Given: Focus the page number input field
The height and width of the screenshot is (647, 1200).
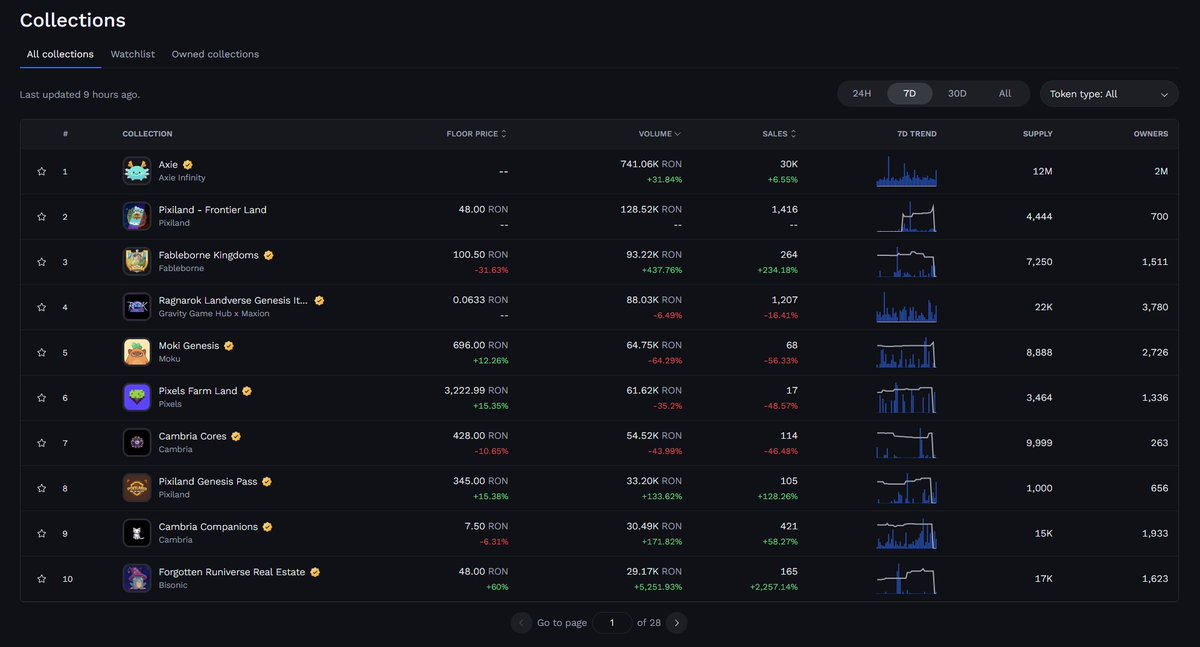Looking at the screenshot, I should pos(612,623).
